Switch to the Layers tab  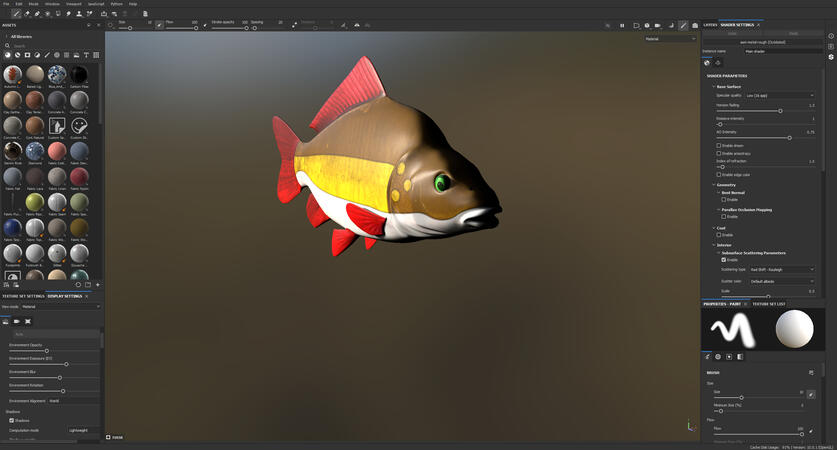pos(710,24)
